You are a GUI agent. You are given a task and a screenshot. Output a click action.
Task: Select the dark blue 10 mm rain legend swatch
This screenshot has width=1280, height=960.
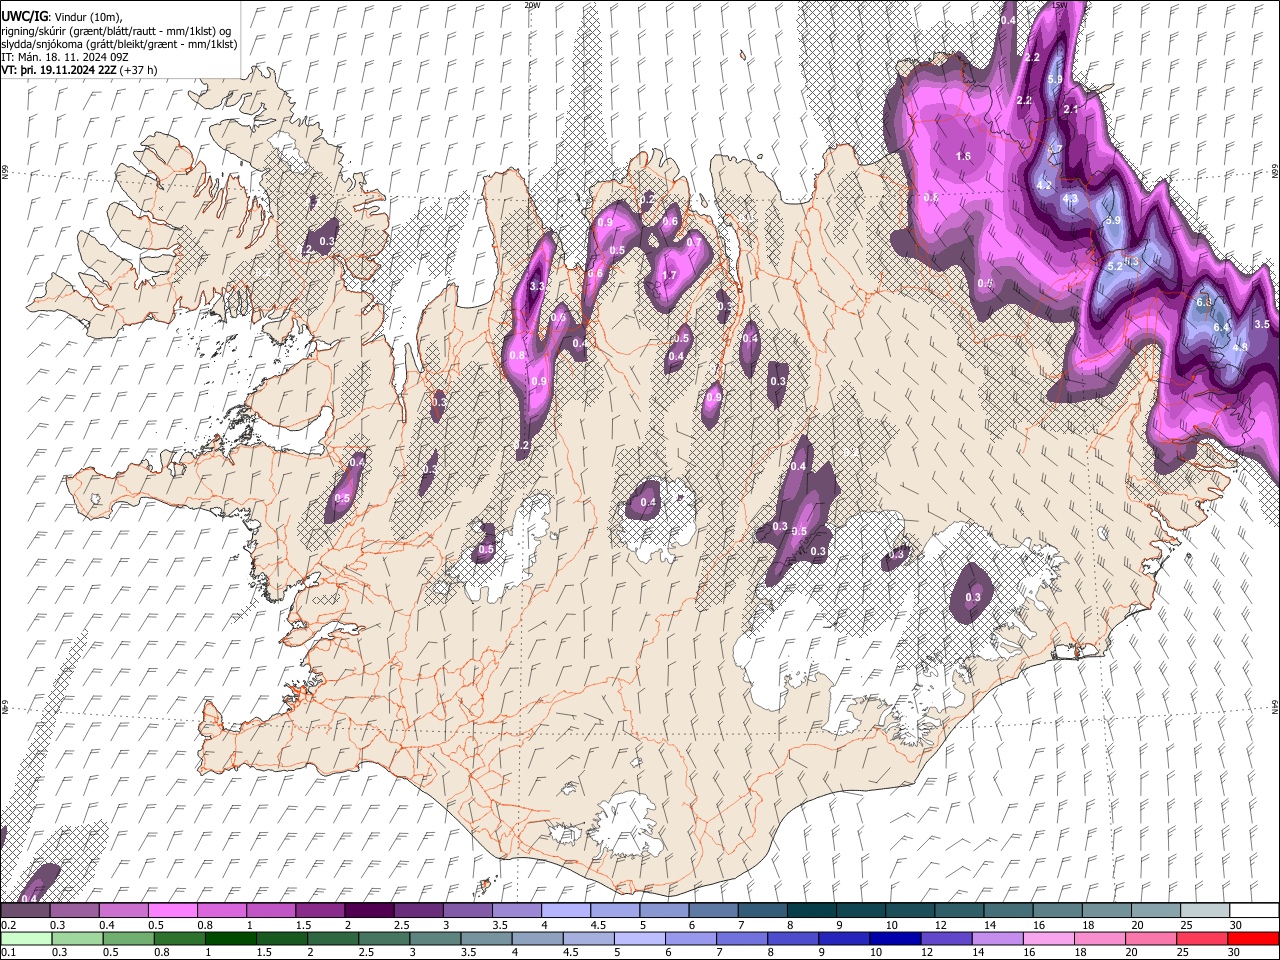(894, 938)
